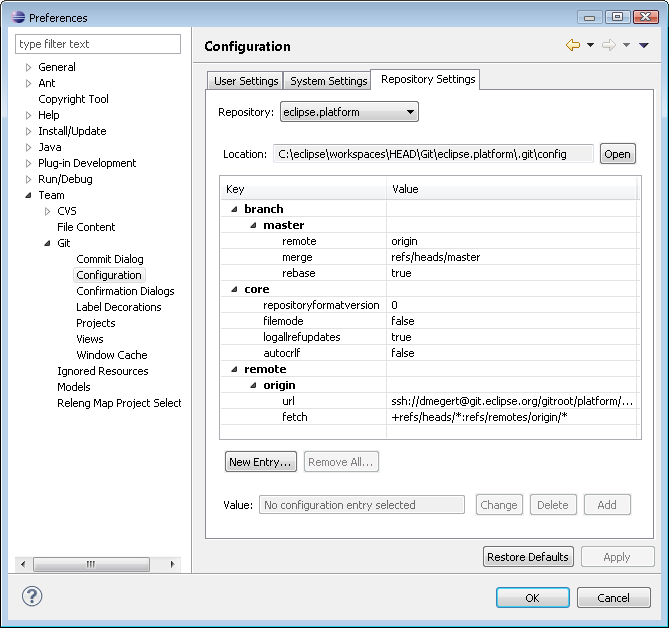Expand the Ant tree node
The image size is (669, 628).
point(29,83)
